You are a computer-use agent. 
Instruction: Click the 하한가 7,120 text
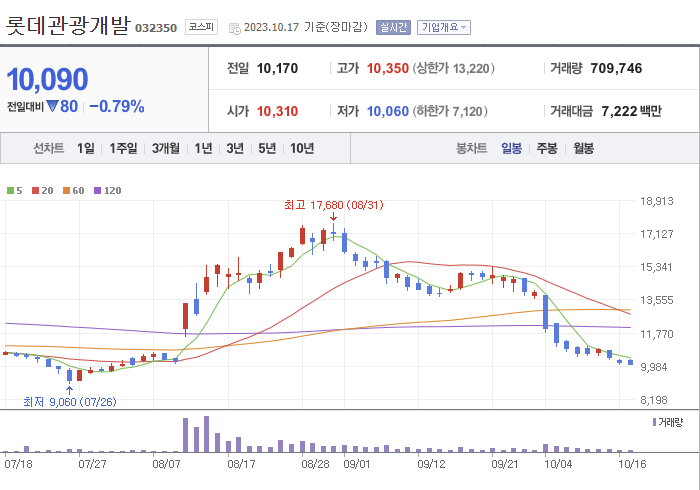click(x=450, y=111)
